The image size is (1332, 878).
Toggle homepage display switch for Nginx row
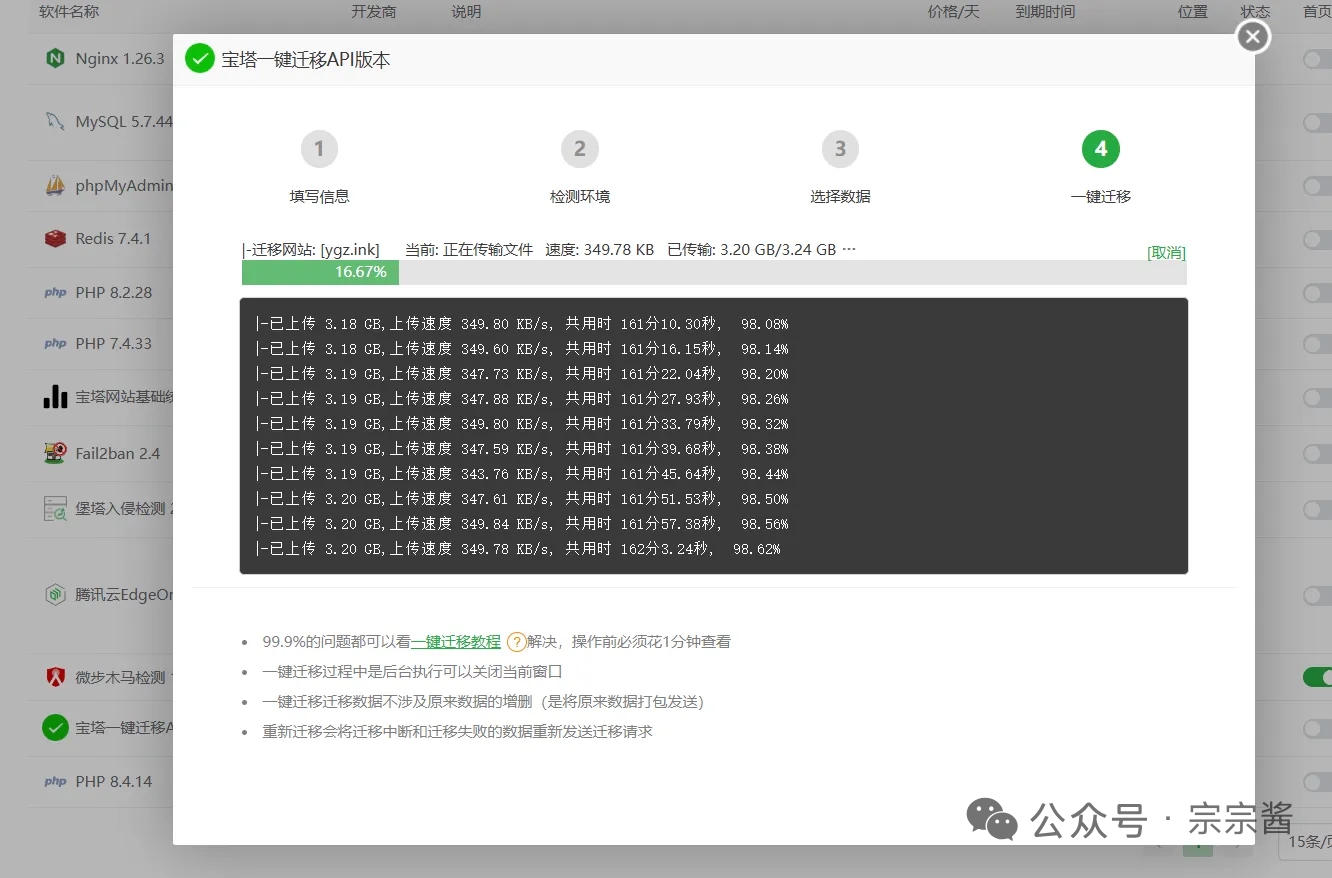(x=1317, y=59)
